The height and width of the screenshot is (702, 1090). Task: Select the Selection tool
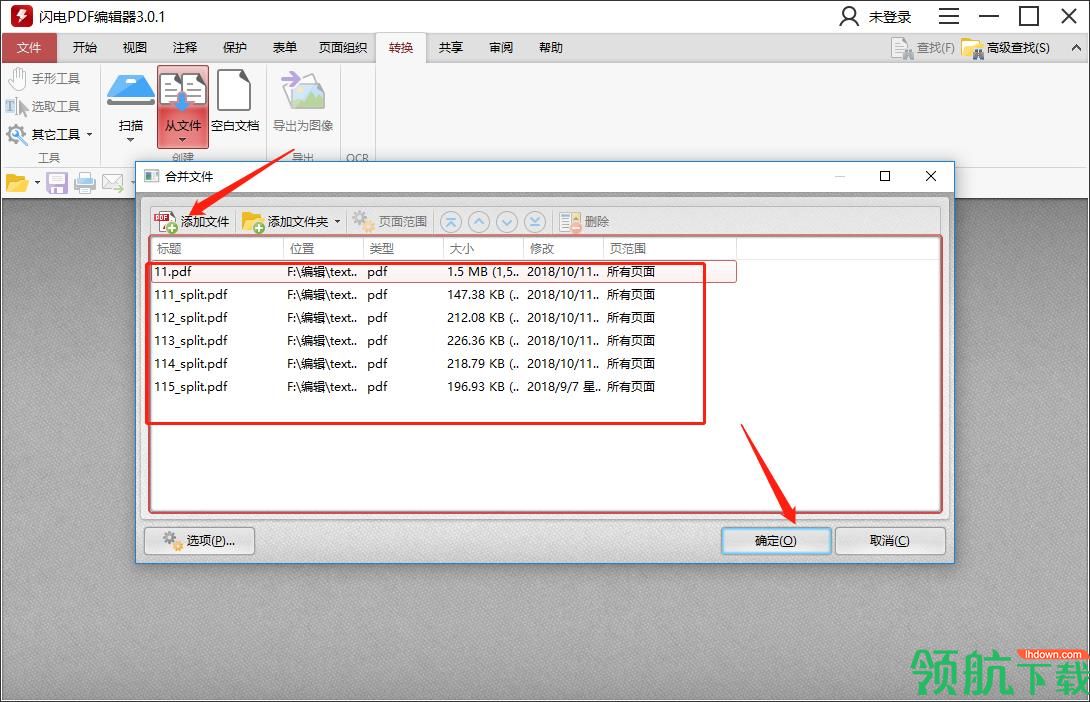(43, 106)
